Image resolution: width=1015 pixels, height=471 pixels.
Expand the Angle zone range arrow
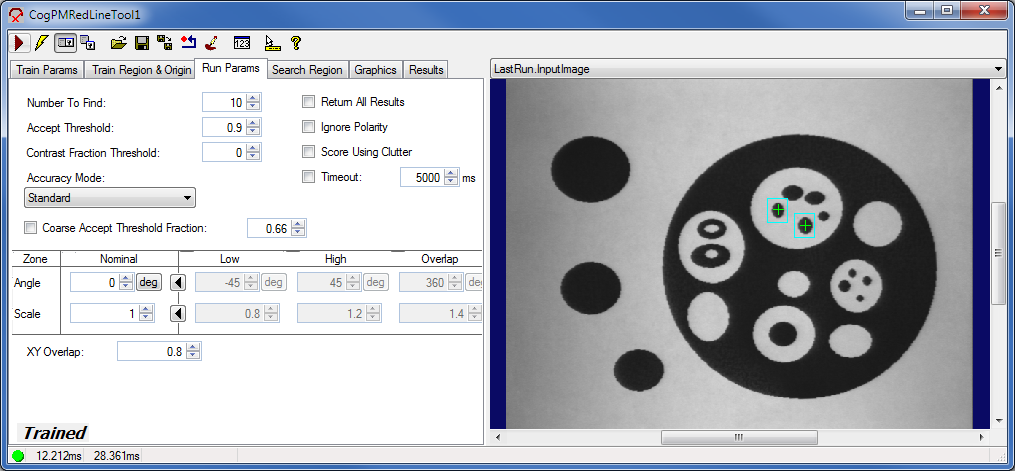(178, 283)
